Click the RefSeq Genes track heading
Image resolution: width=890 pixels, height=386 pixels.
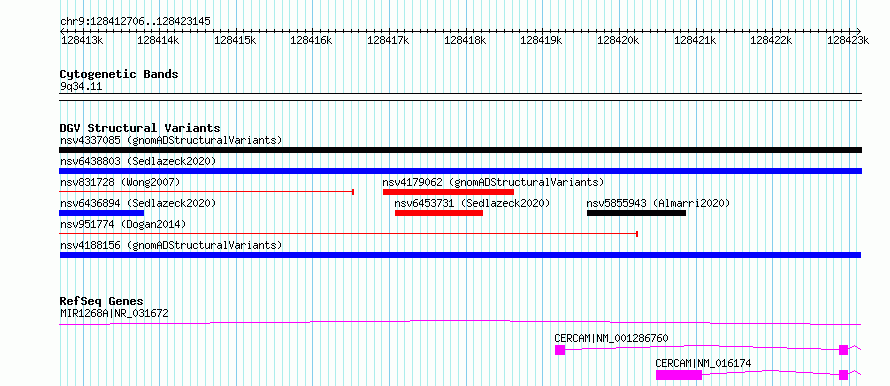[102, 301]
